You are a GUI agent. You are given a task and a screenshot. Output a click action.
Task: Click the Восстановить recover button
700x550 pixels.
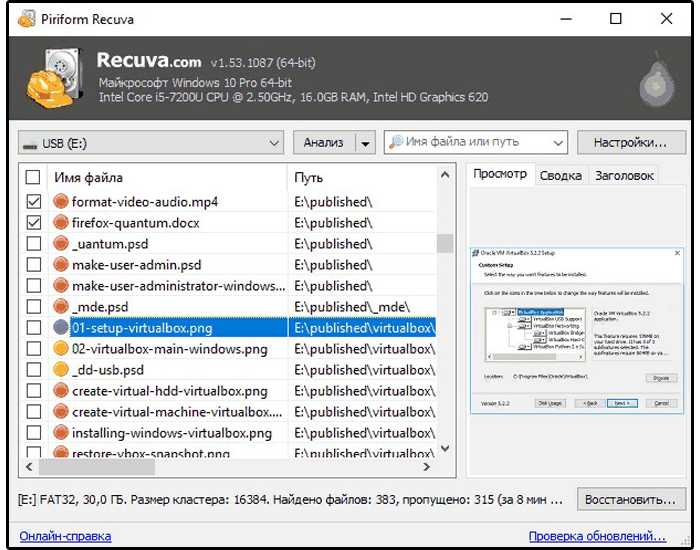coord(631,499)
